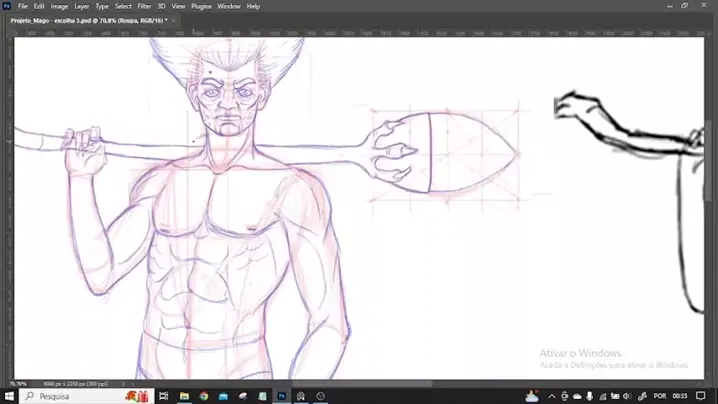The height and width of the screenshot is (404, 718).
Task: Open the Select menu
Action: click(x=123, y=6)
